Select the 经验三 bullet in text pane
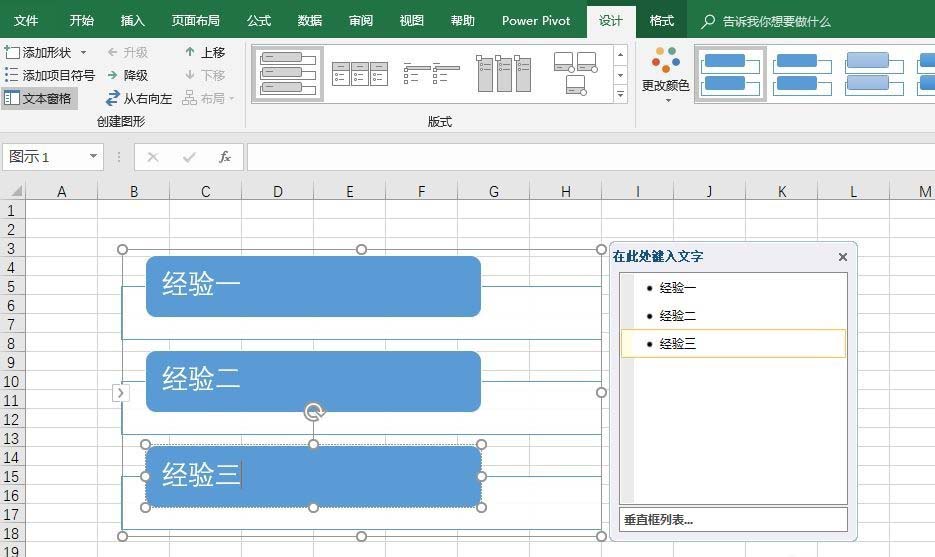Image resolution: width=935 pixels, height=557 pixels. tap(733, 344)
